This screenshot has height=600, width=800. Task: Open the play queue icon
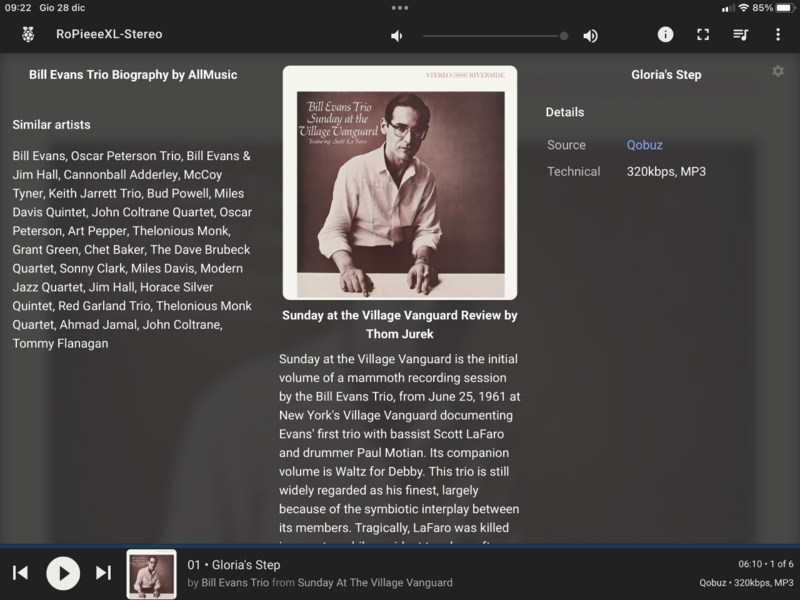pos(740,35)
